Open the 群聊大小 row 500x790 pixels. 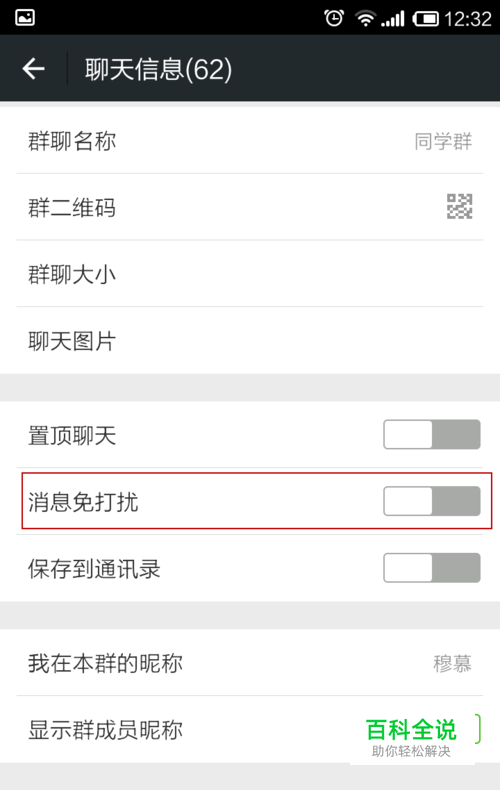click(x=250, y=274)
